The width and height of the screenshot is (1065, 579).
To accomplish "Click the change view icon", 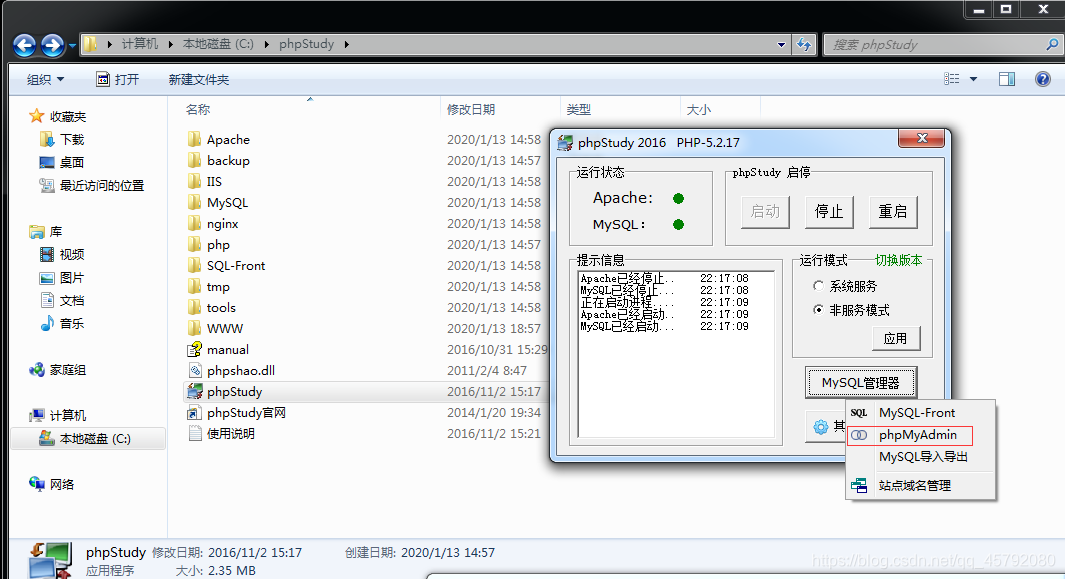I will [952, 79].
